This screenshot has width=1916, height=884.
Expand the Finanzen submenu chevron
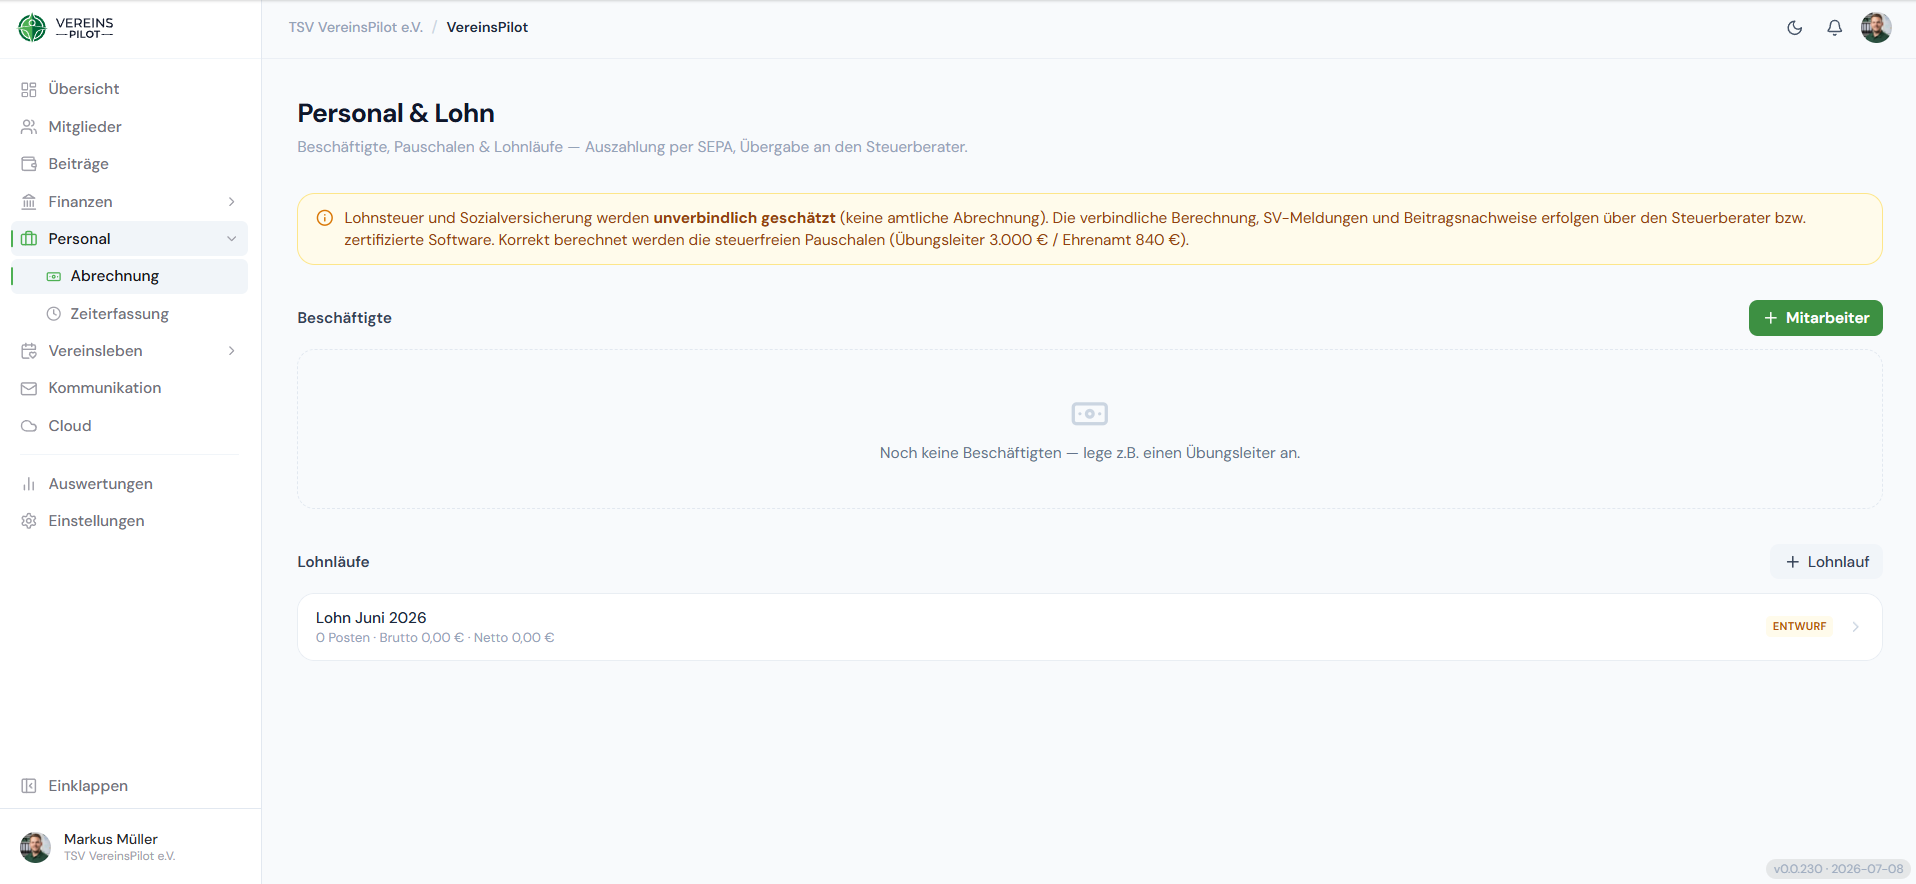(x=232, y=202)
